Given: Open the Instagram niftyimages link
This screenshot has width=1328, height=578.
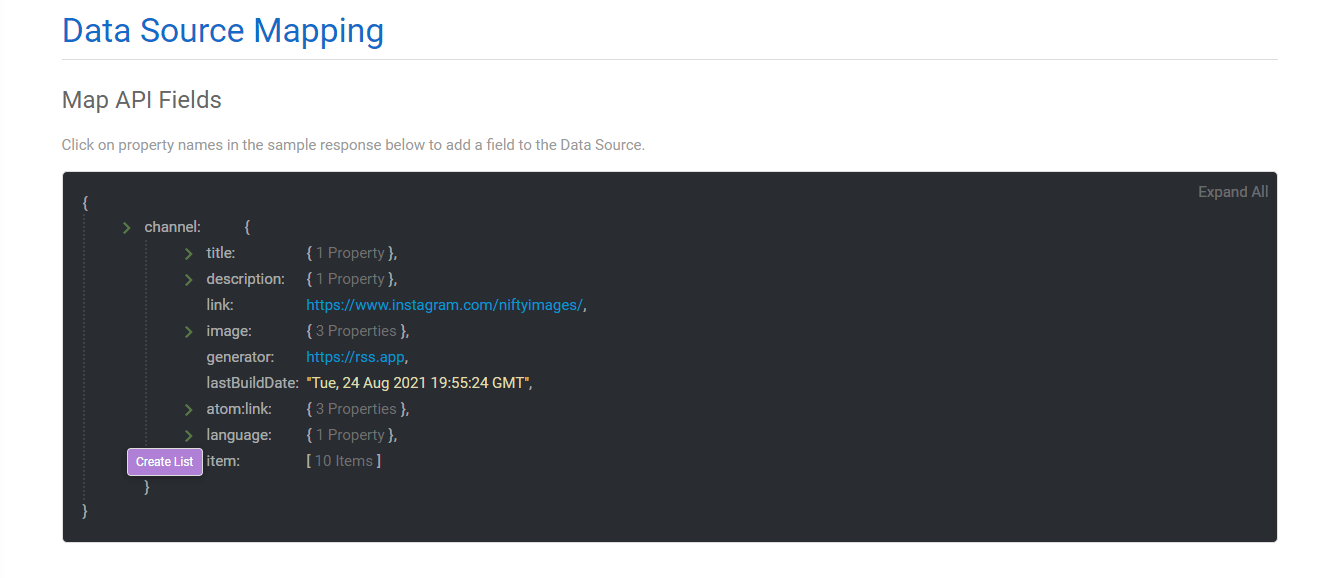Looking at the screenshot, I should [444, 305].
